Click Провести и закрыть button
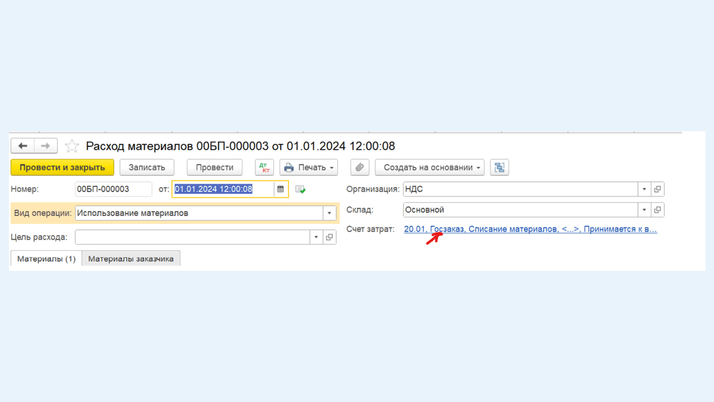 pos(62,168)
